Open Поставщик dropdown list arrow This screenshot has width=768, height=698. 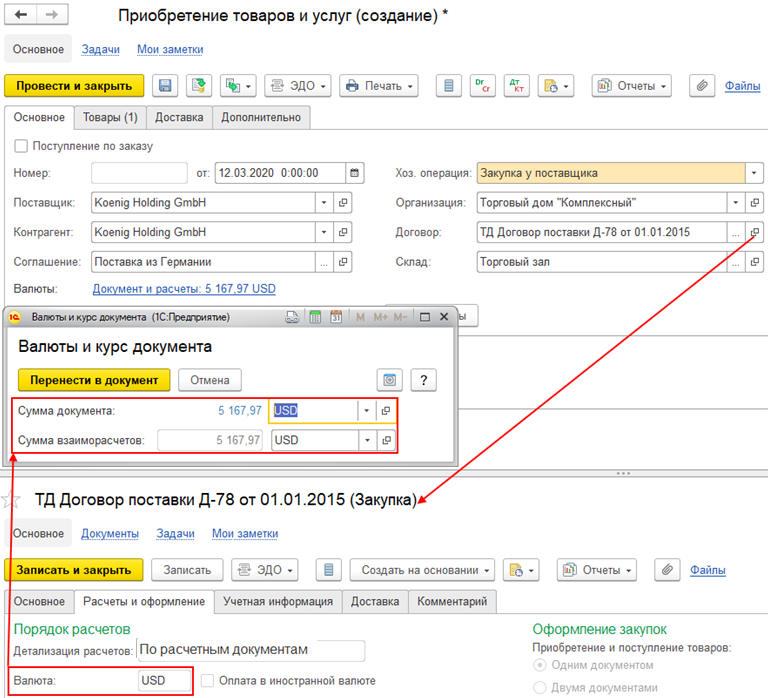click(324, 202)
